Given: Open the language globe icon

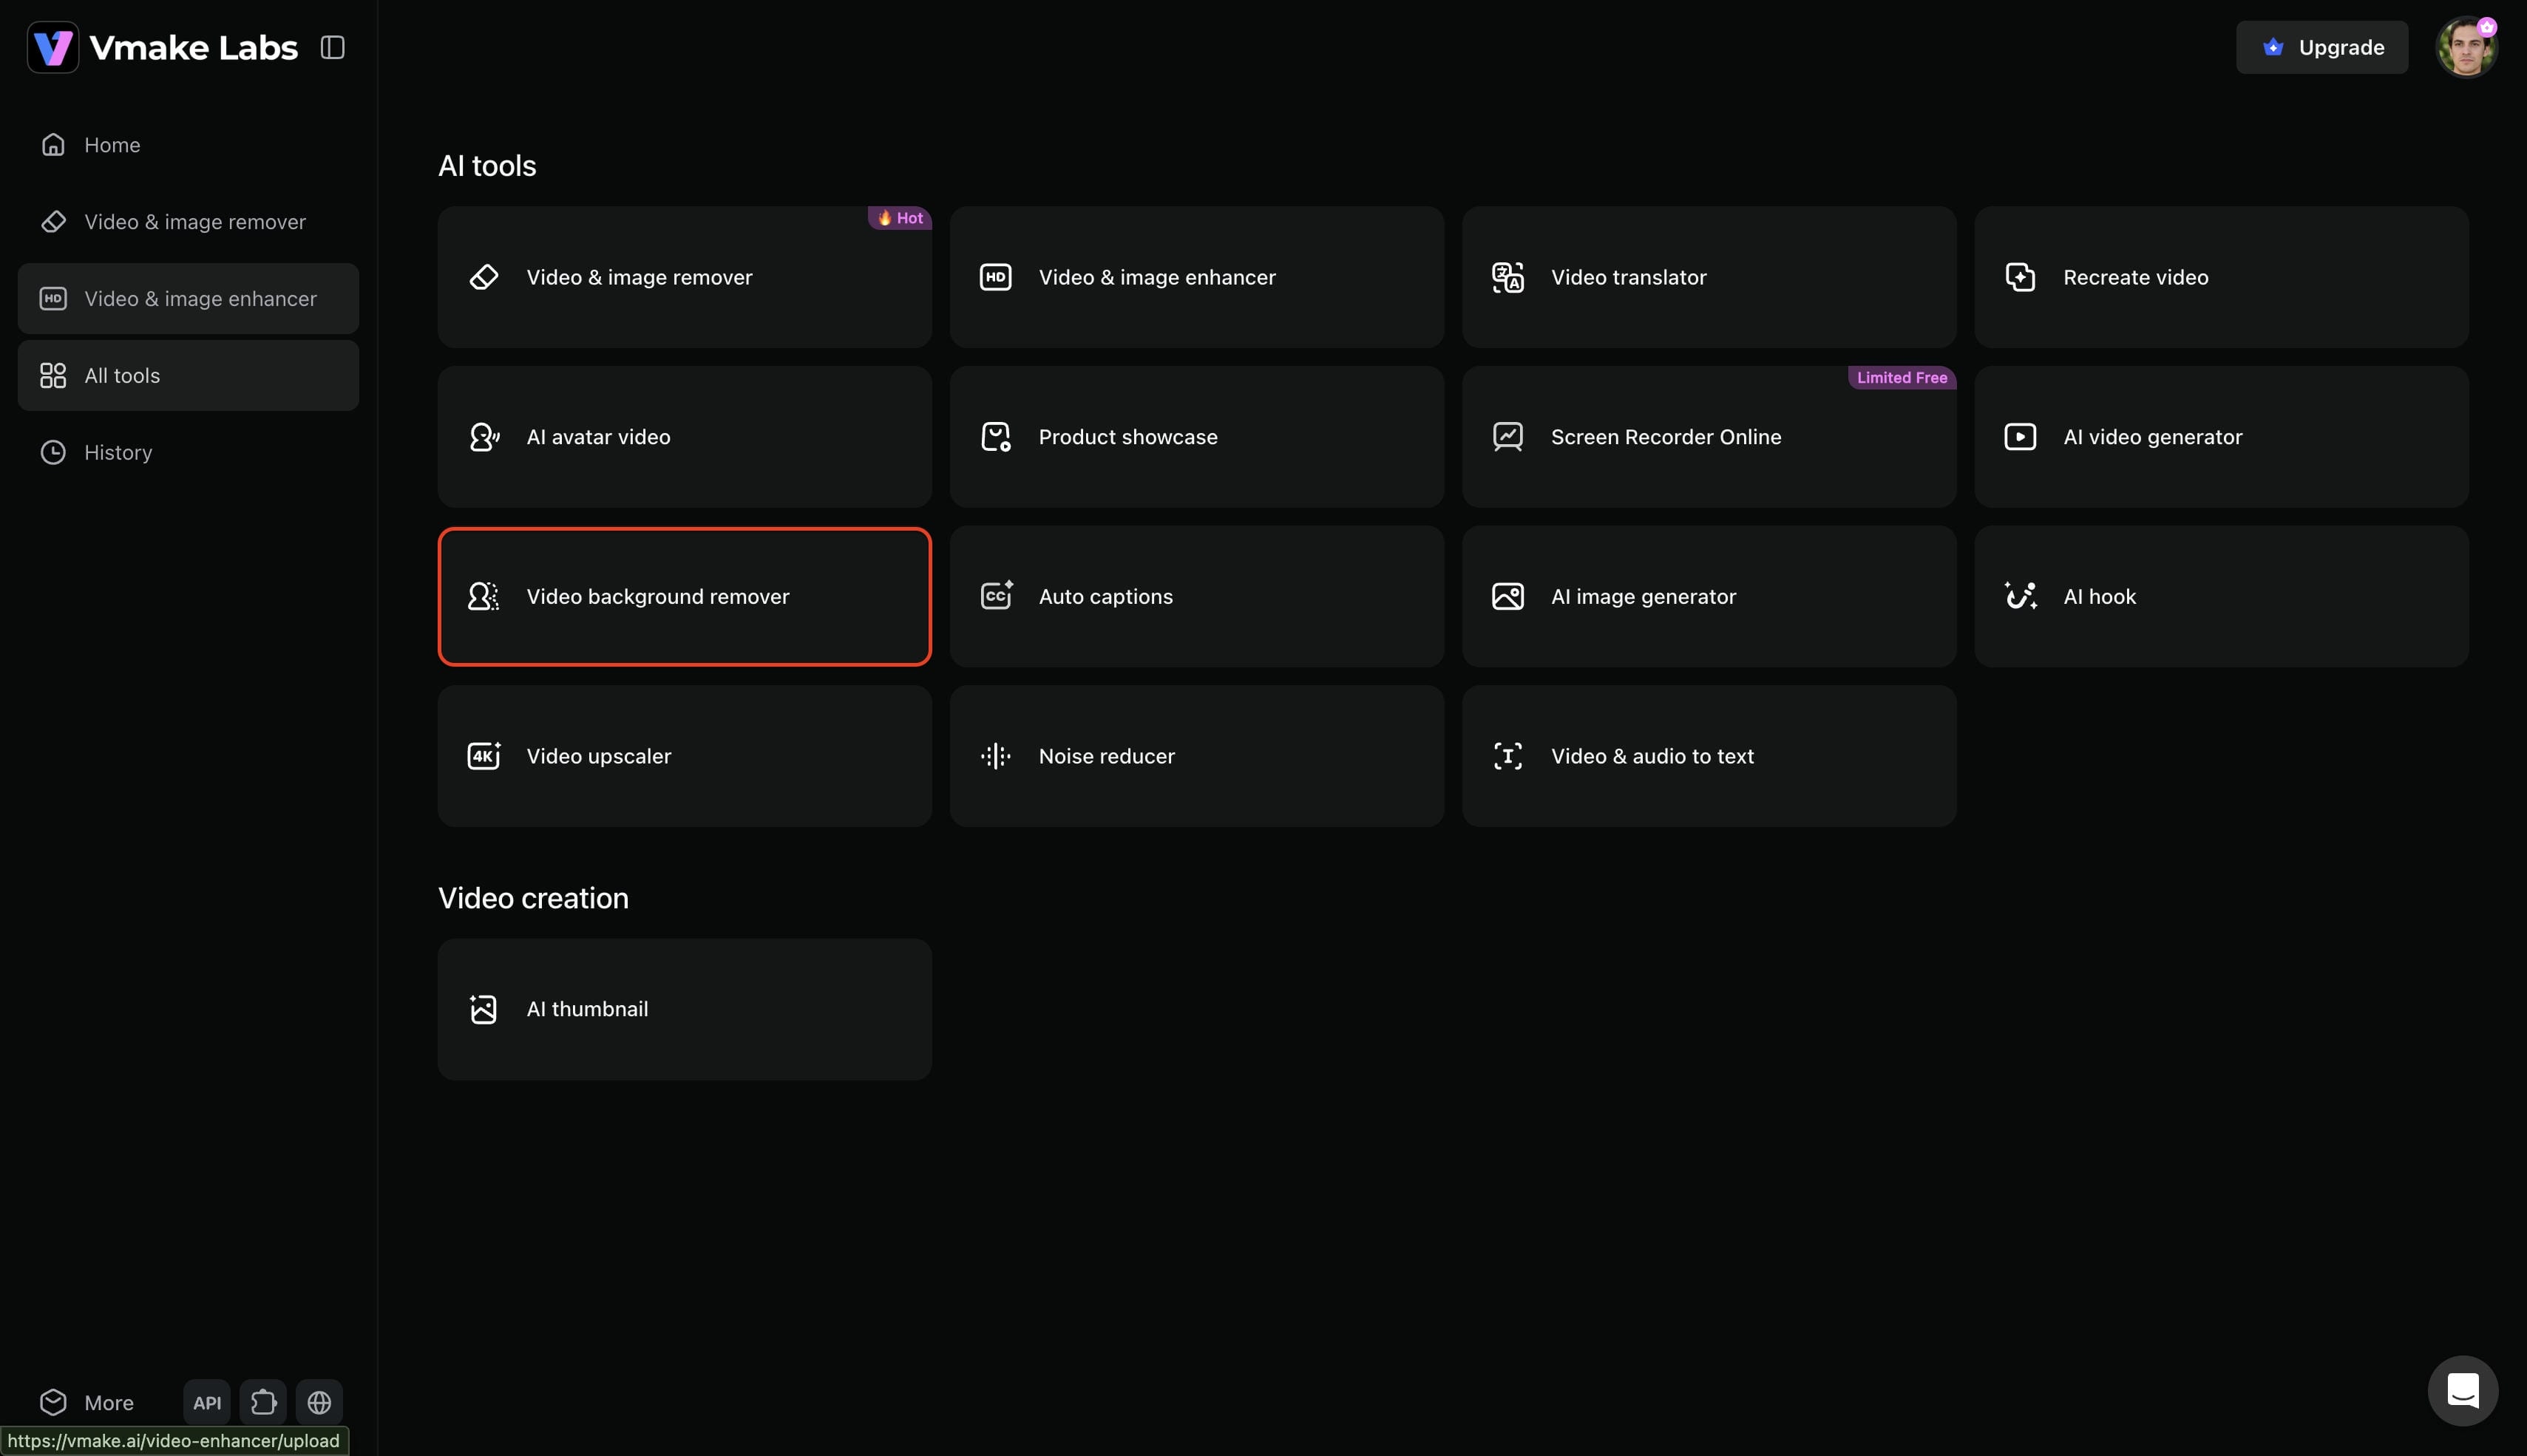Looking at the screenshot, I should click(319, 1402).
